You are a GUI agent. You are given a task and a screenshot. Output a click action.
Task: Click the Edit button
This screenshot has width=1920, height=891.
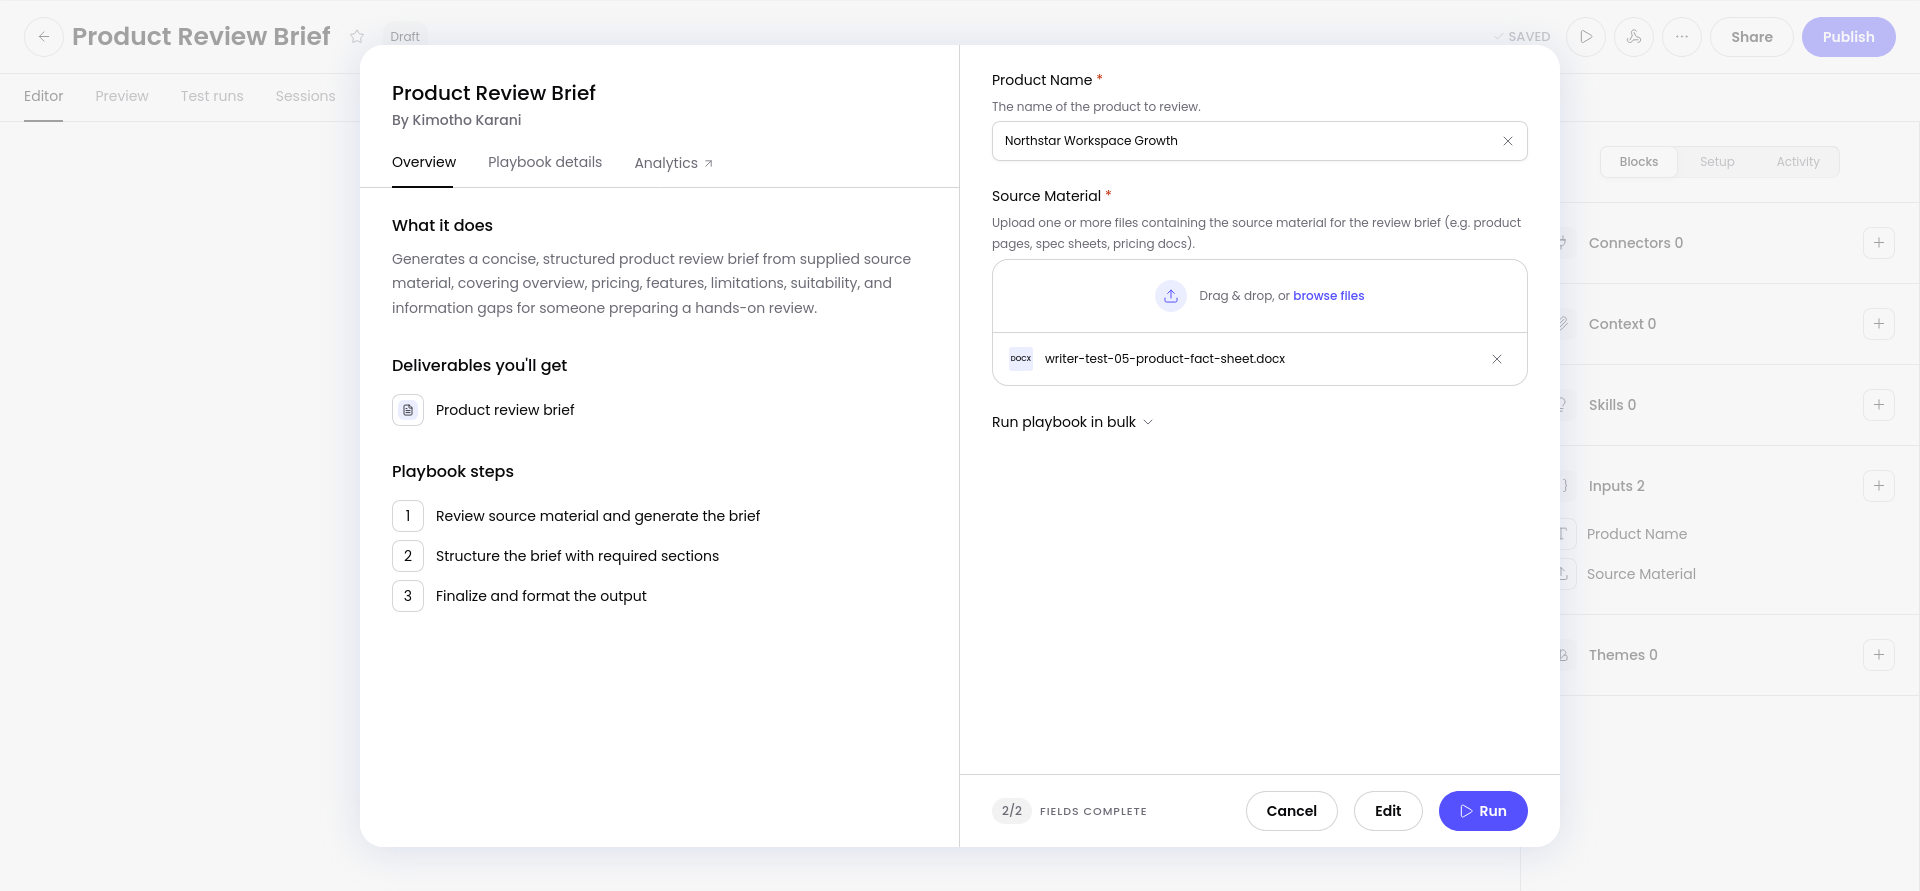[x=1388, y=811]
